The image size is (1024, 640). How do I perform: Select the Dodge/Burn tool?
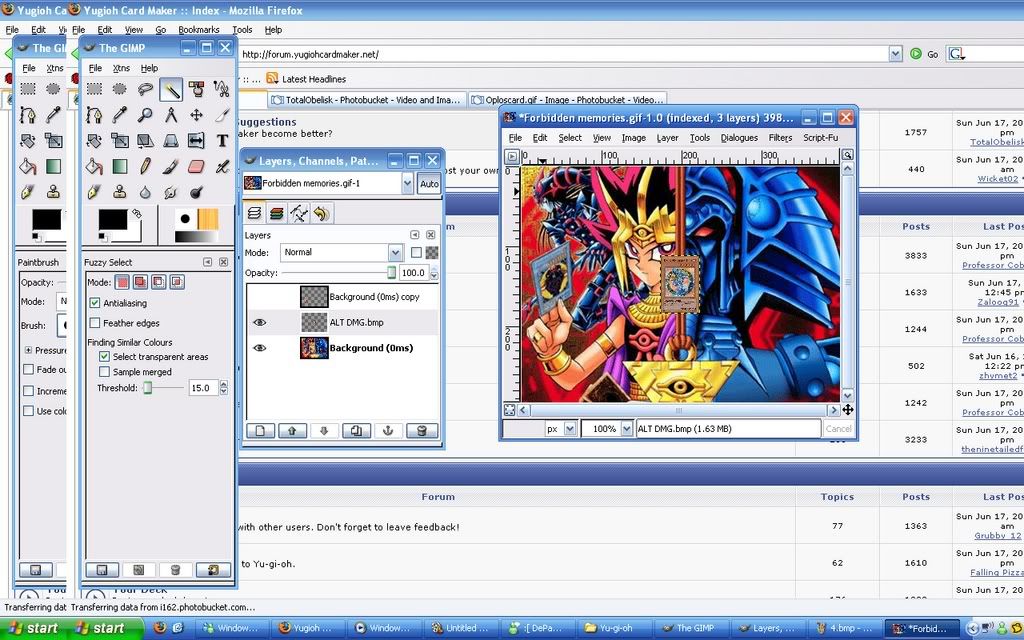tap(196, 192)
